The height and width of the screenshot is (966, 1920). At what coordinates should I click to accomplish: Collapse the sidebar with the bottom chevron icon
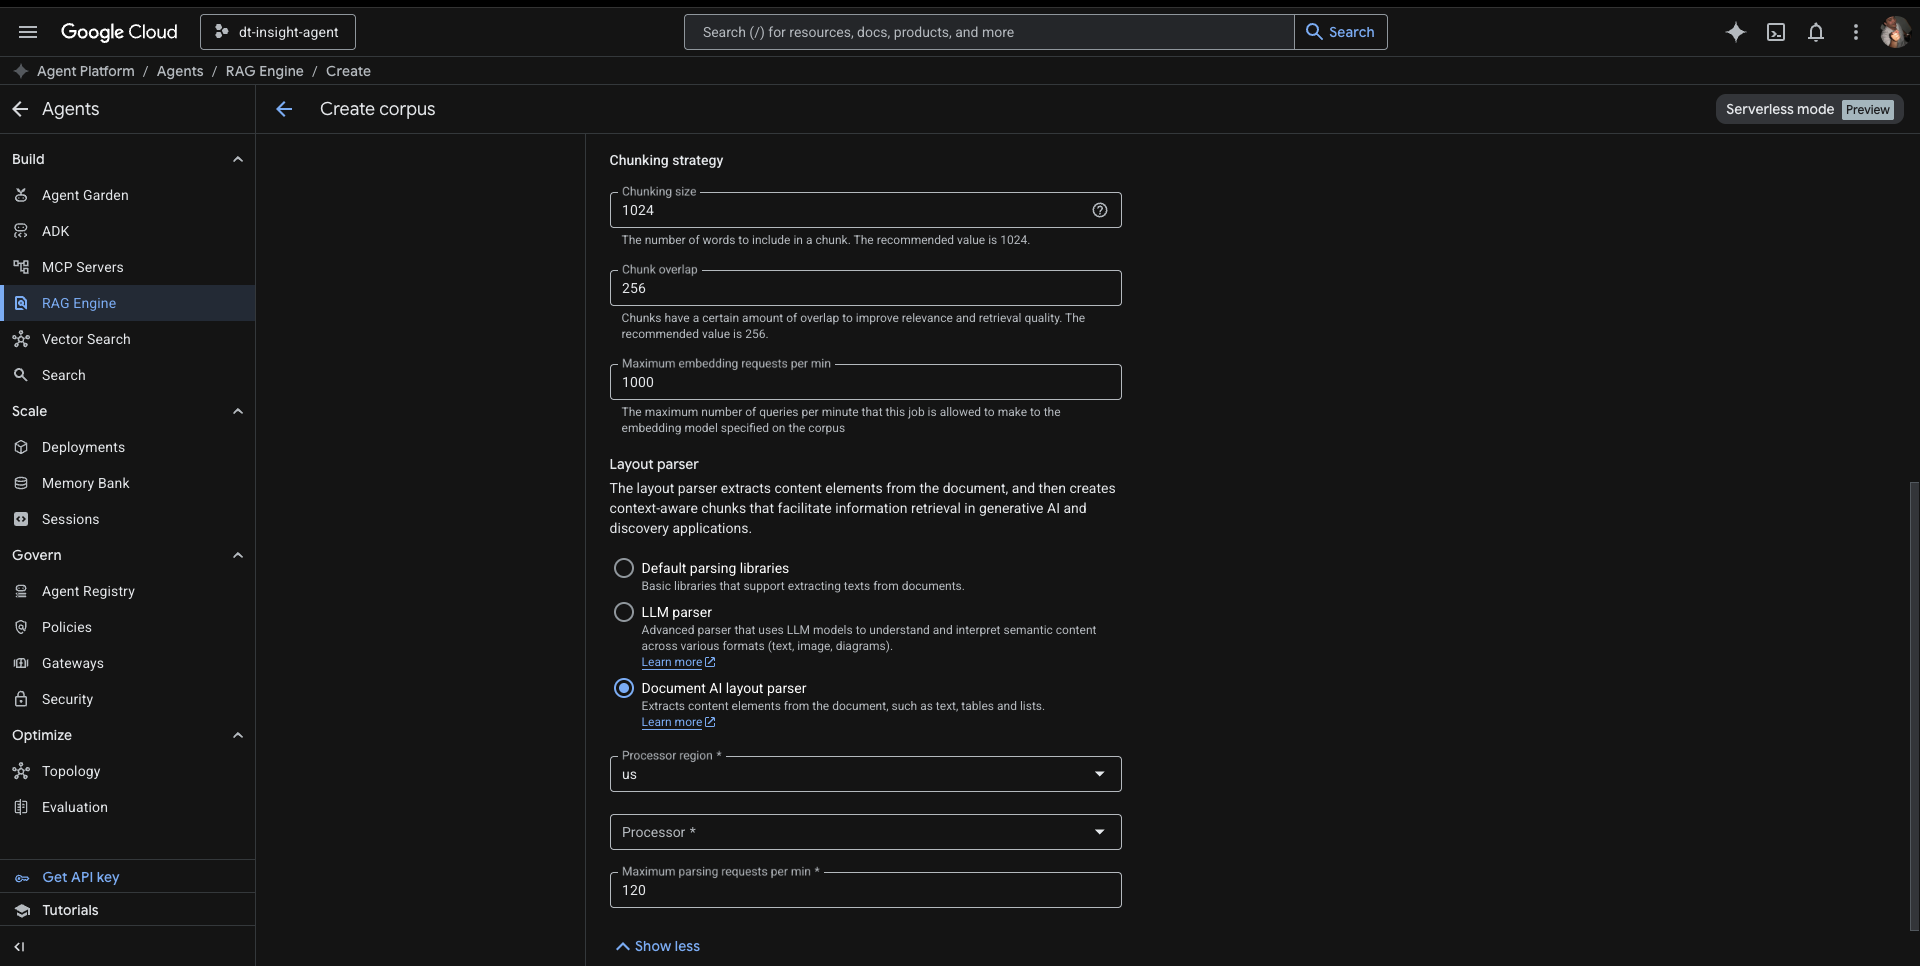pyautogui.click(x=19, y=947)
